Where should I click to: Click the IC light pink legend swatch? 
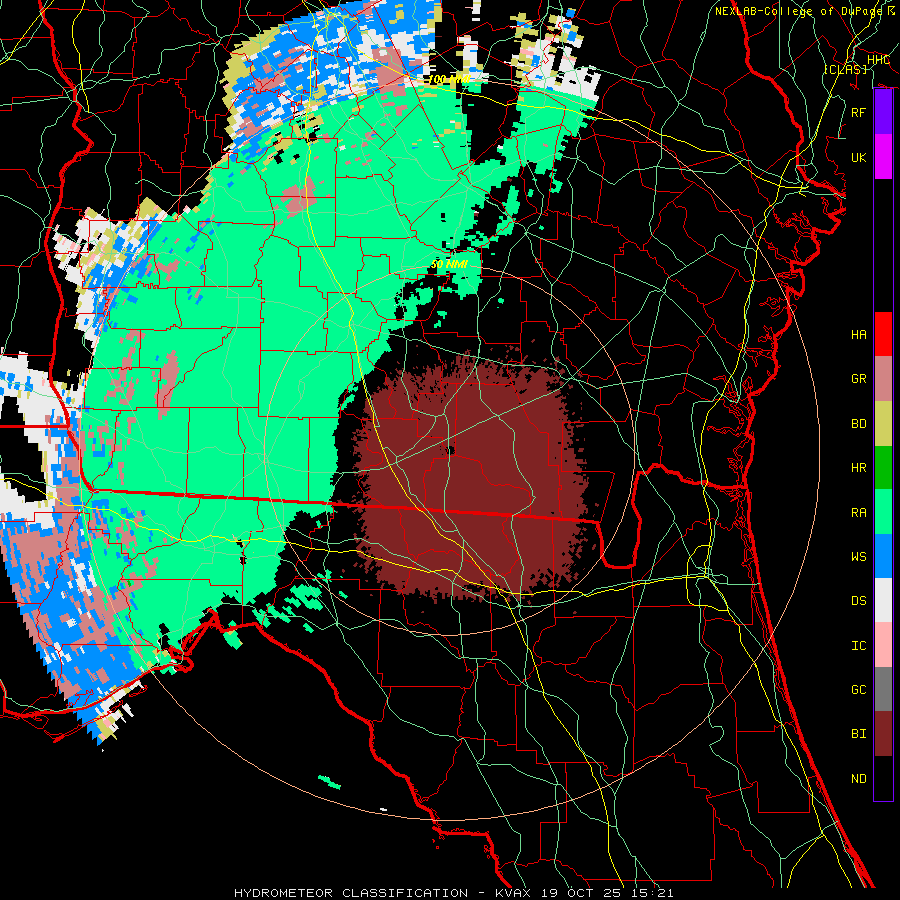click(x=883, y=645)
